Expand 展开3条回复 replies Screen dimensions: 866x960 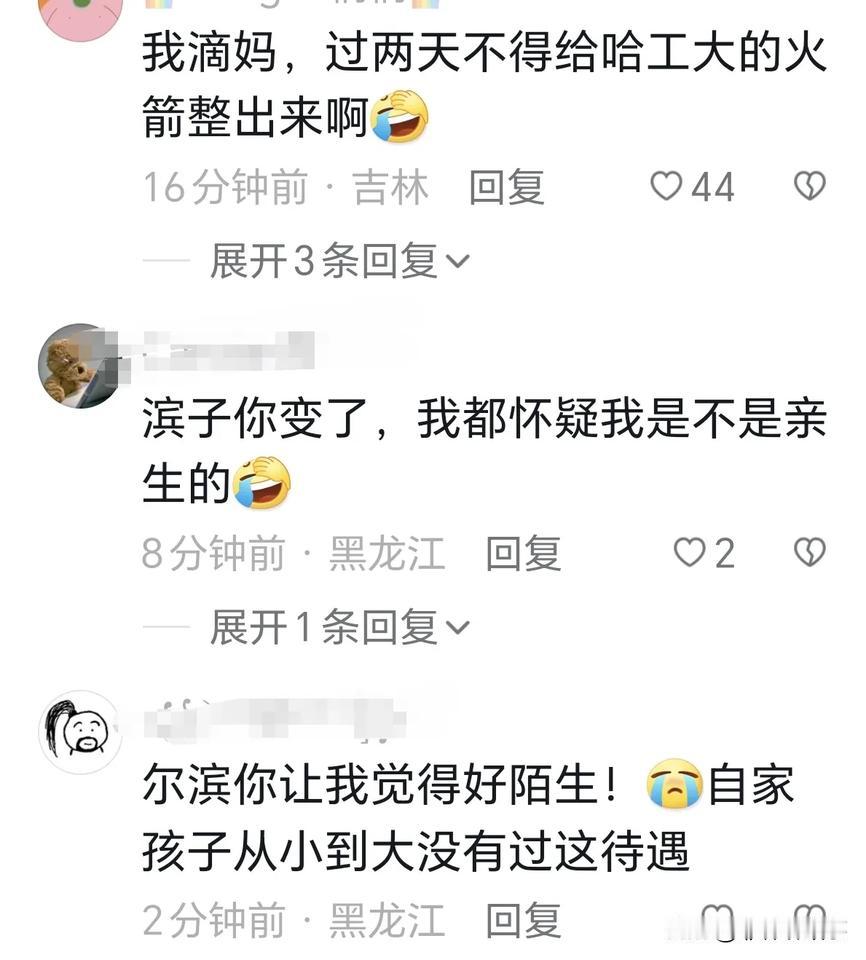click(340, 261)
